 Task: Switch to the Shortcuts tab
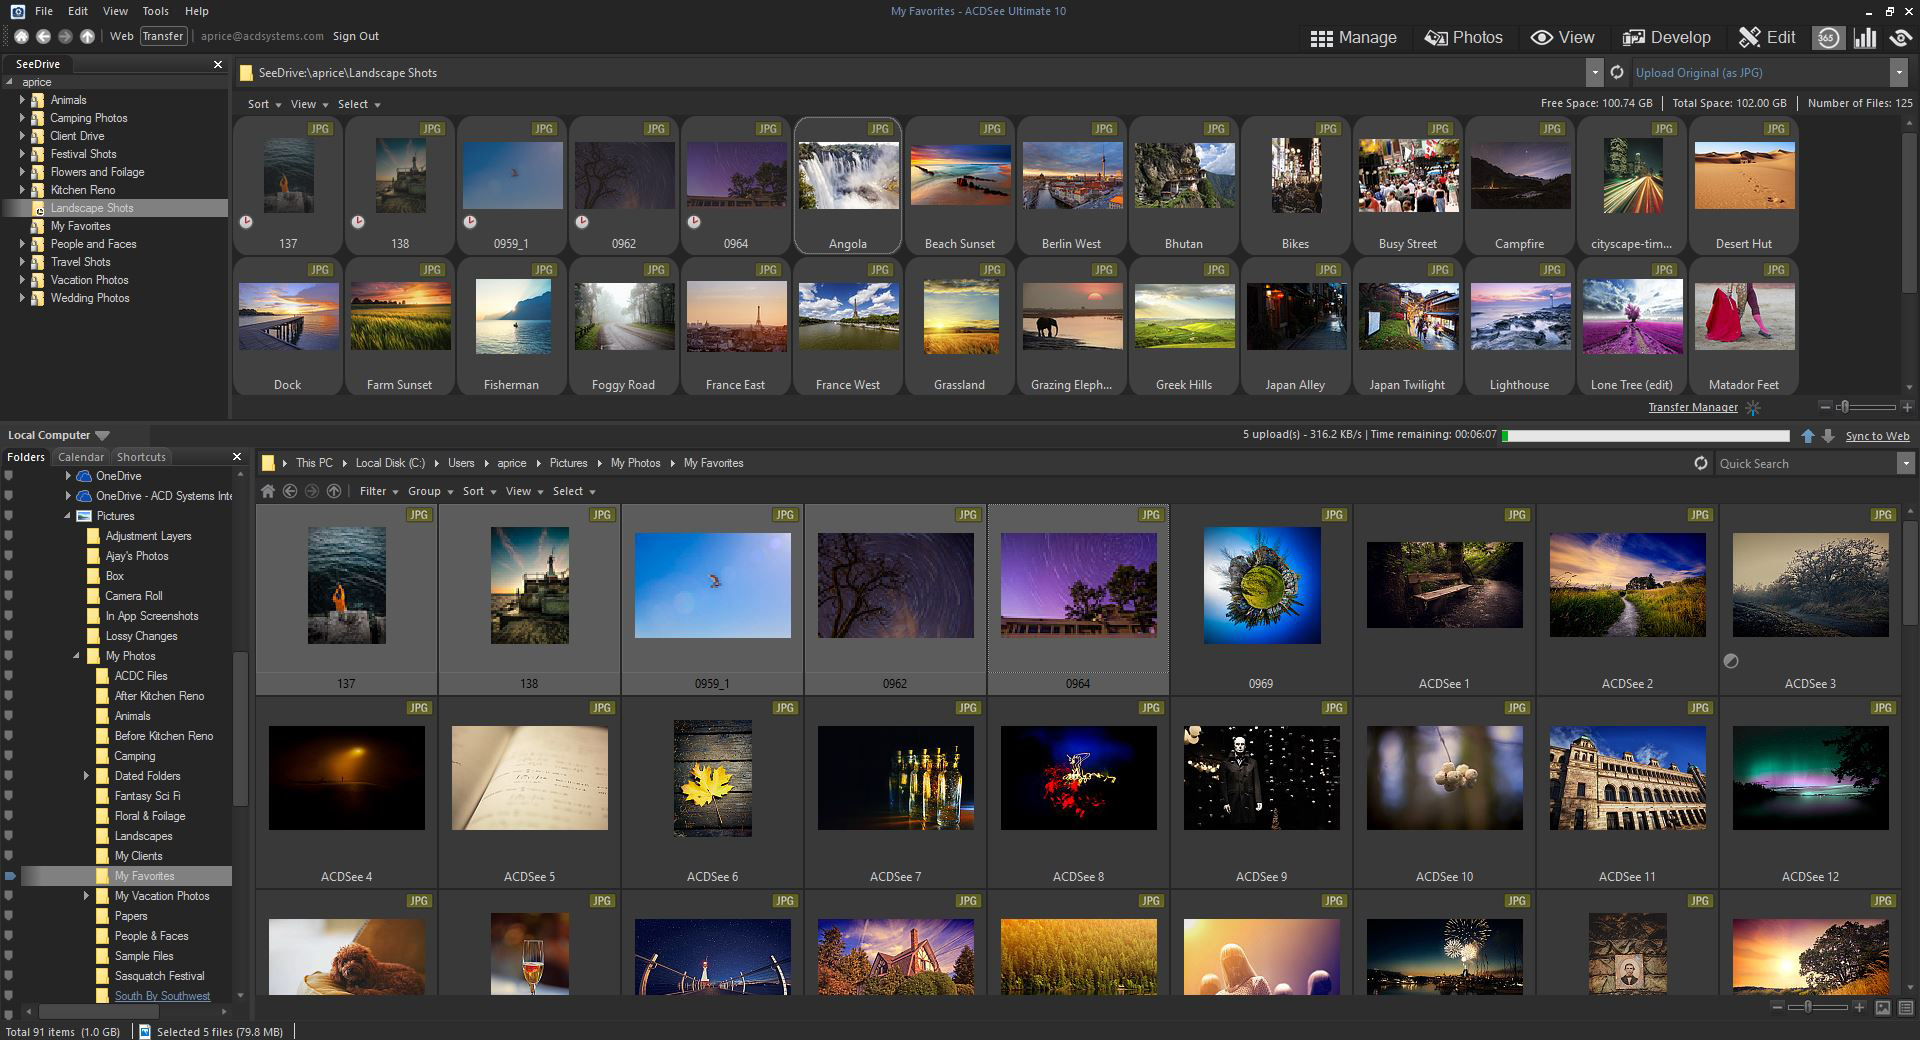click(x=141, y=457)
